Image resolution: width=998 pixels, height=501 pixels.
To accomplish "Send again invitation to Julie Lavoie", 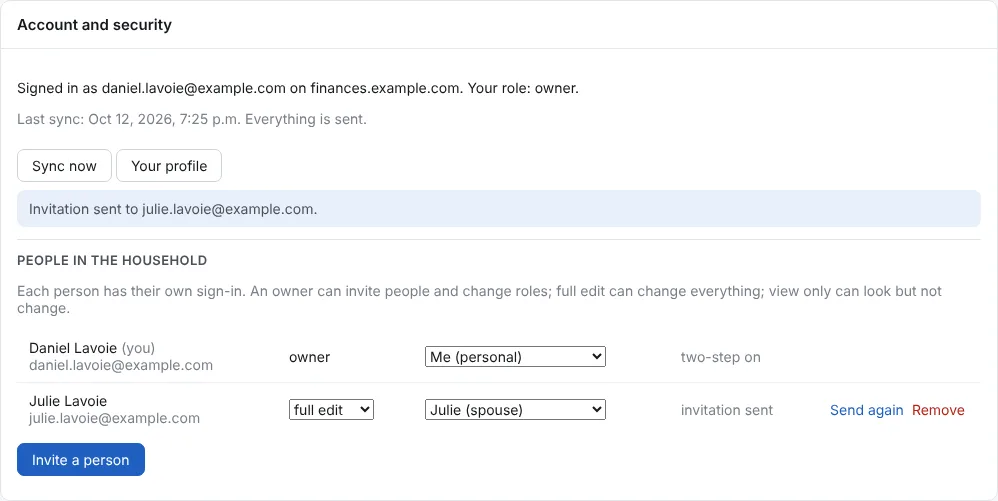I will tap(866, 410).
